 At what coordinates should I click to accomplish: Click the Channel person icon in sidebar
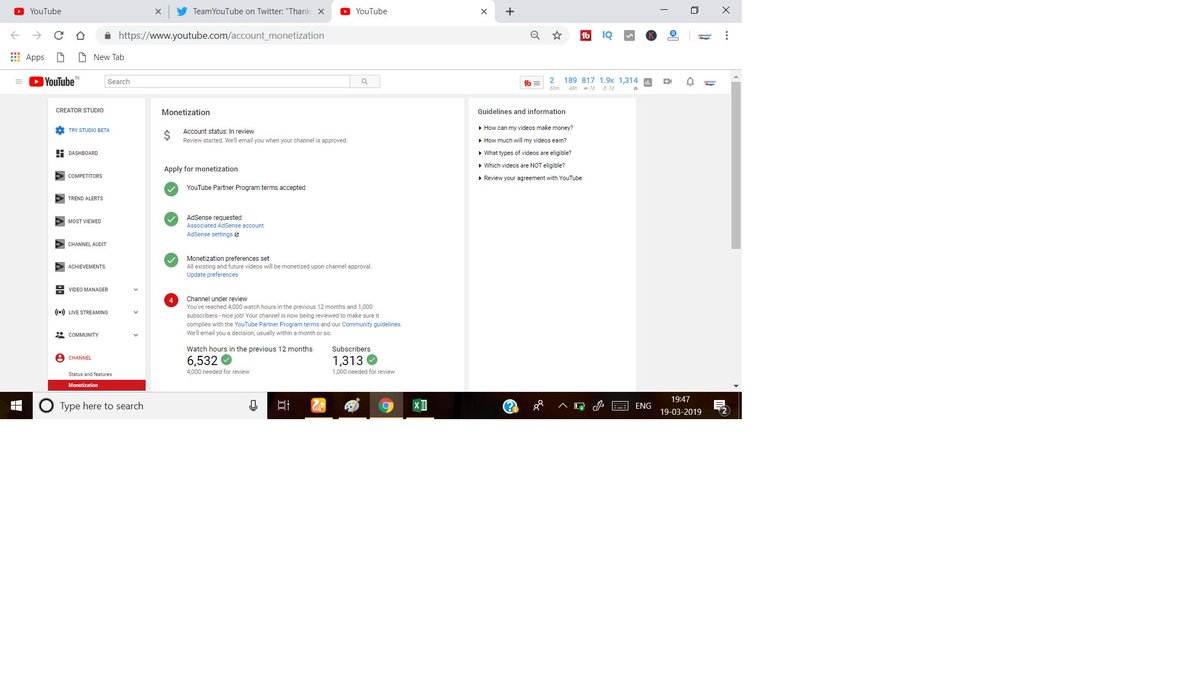60,358
